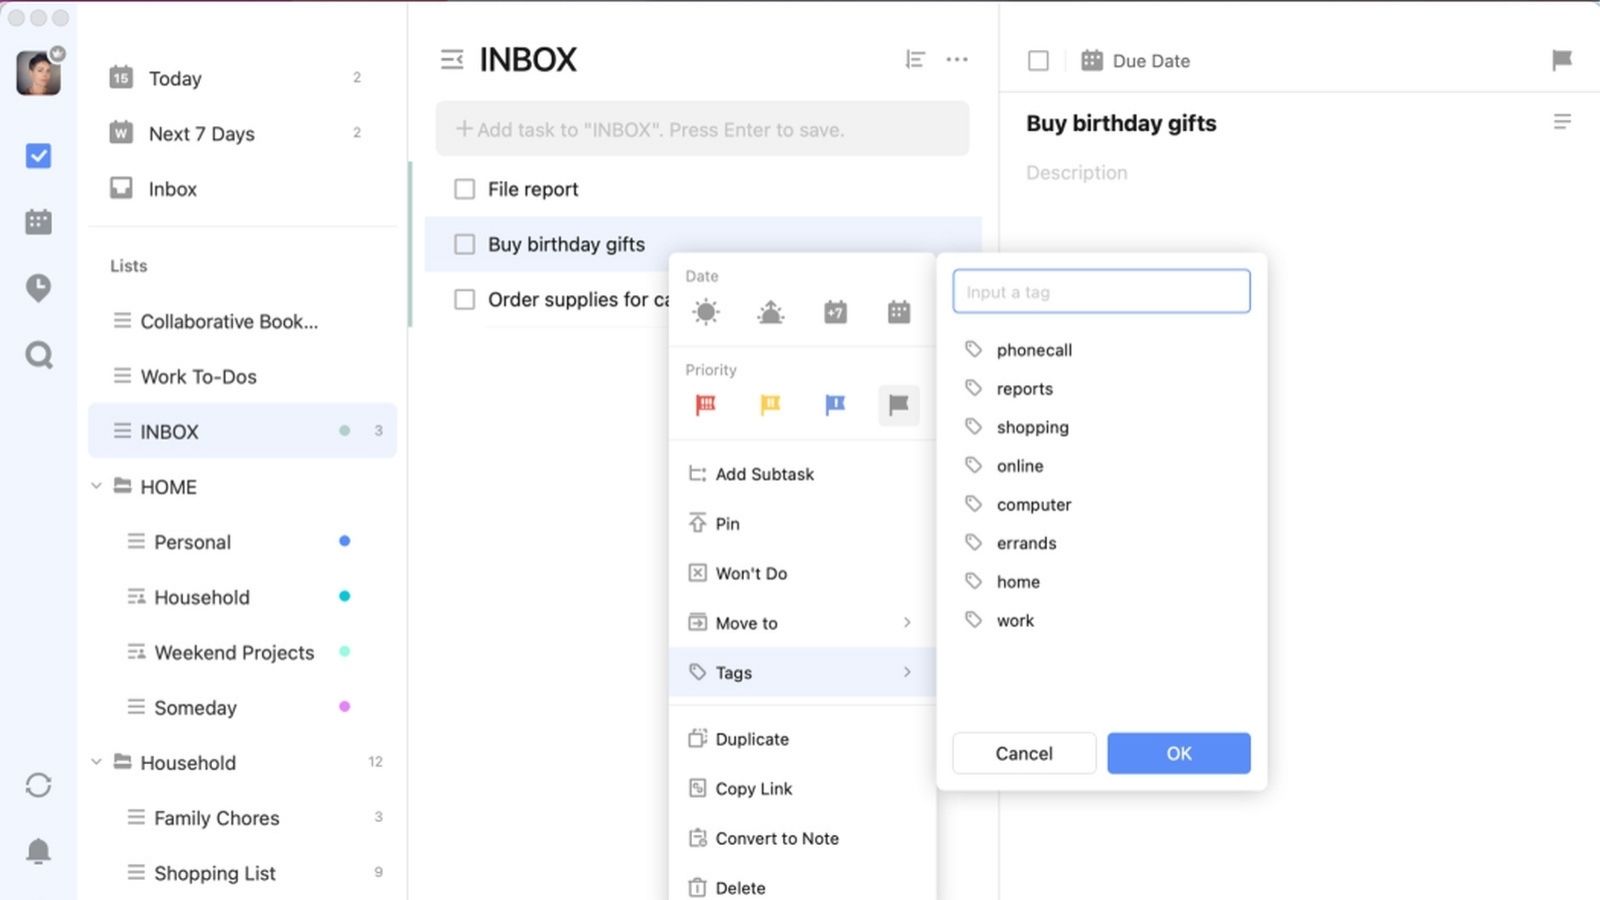The width and height of the screenshot is (1600, 900).
Task: Open the INBOX sort options icon
Action: [914, 60]
